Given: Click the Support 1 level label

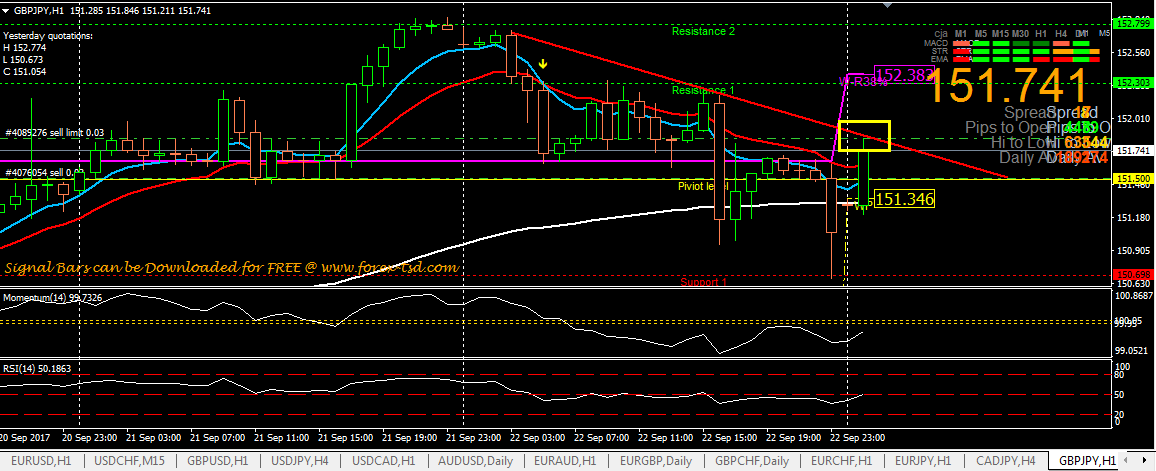Looking at the screenshot, I should point(704,282).
